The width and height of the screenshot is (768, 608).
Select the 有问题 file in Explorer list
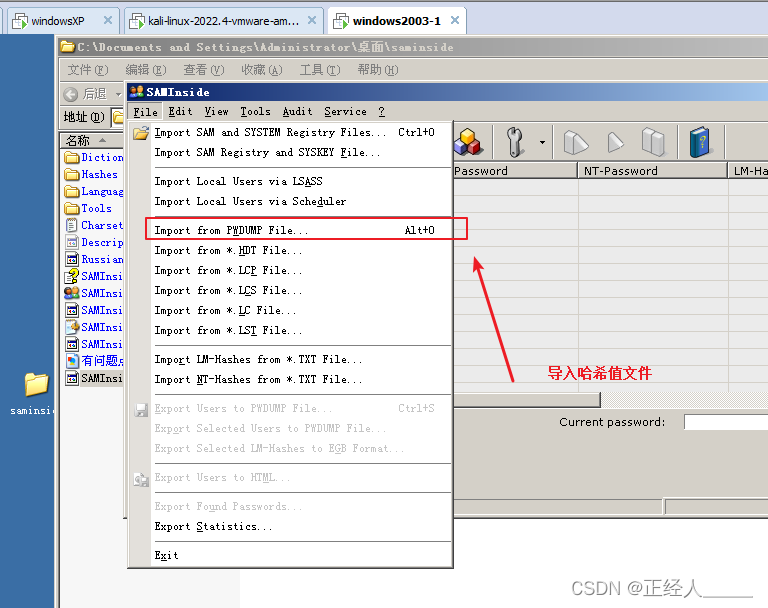(94, 361)
